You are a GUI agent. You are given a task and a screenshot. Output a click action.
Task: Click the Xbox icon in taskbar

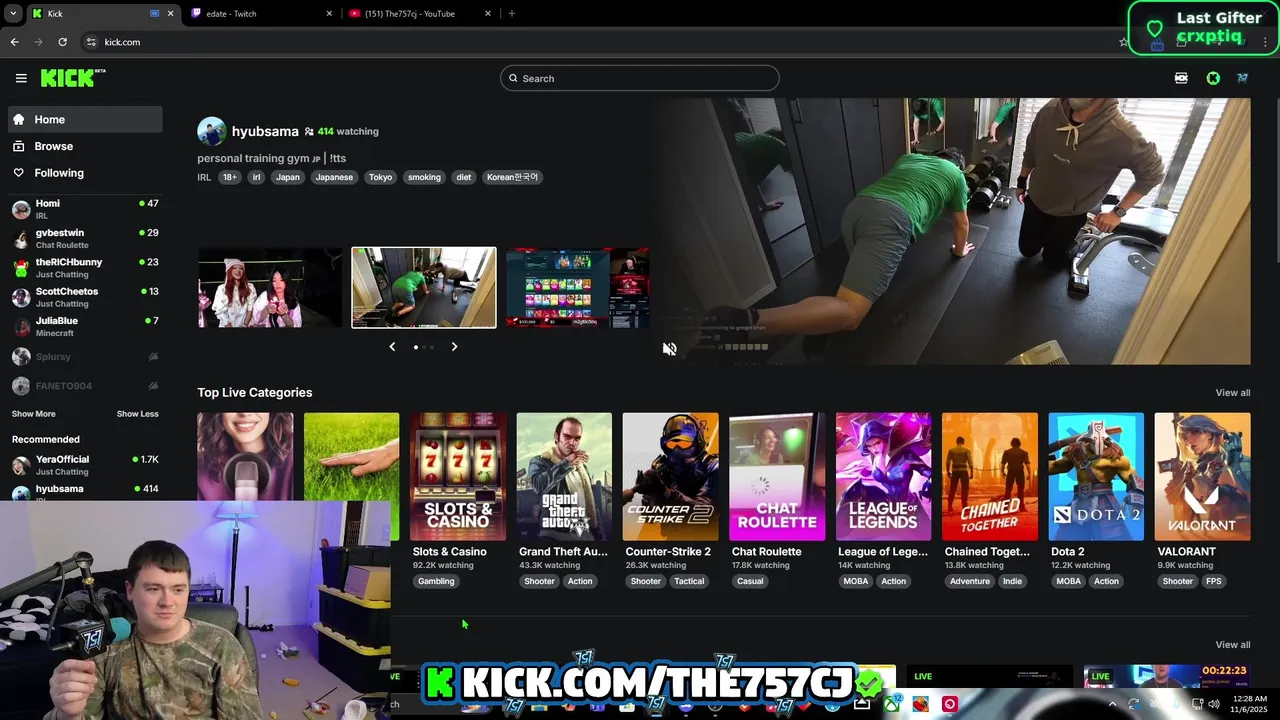[891, 704]
